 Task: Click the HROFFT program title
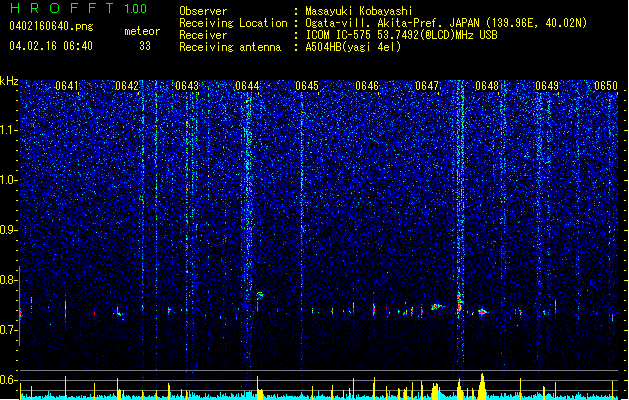(62, 8)
